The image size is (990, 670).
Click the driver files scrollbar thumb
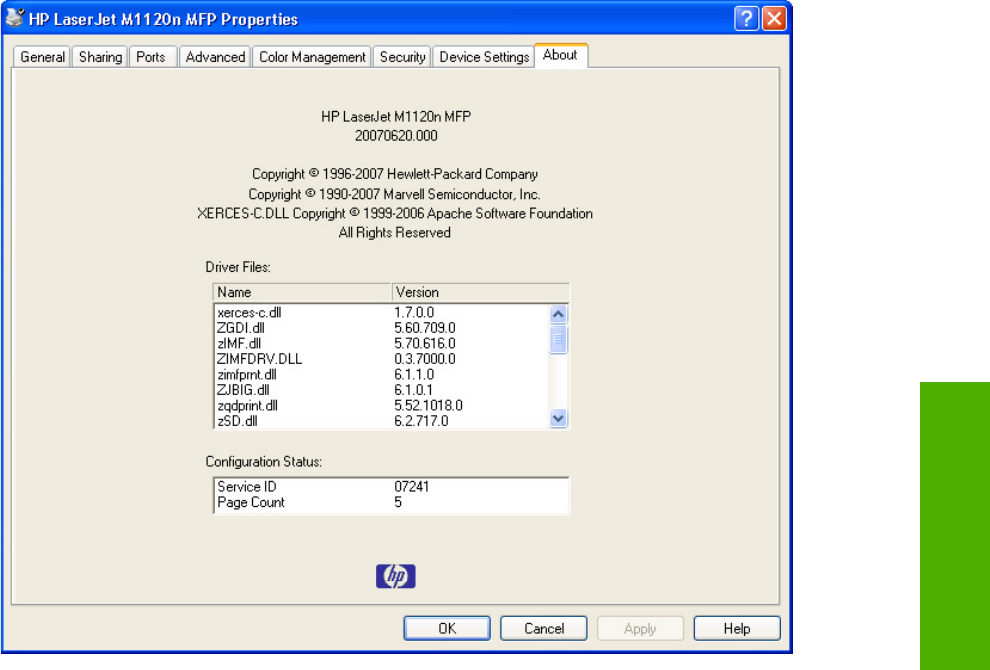click(x=558, y=340)
